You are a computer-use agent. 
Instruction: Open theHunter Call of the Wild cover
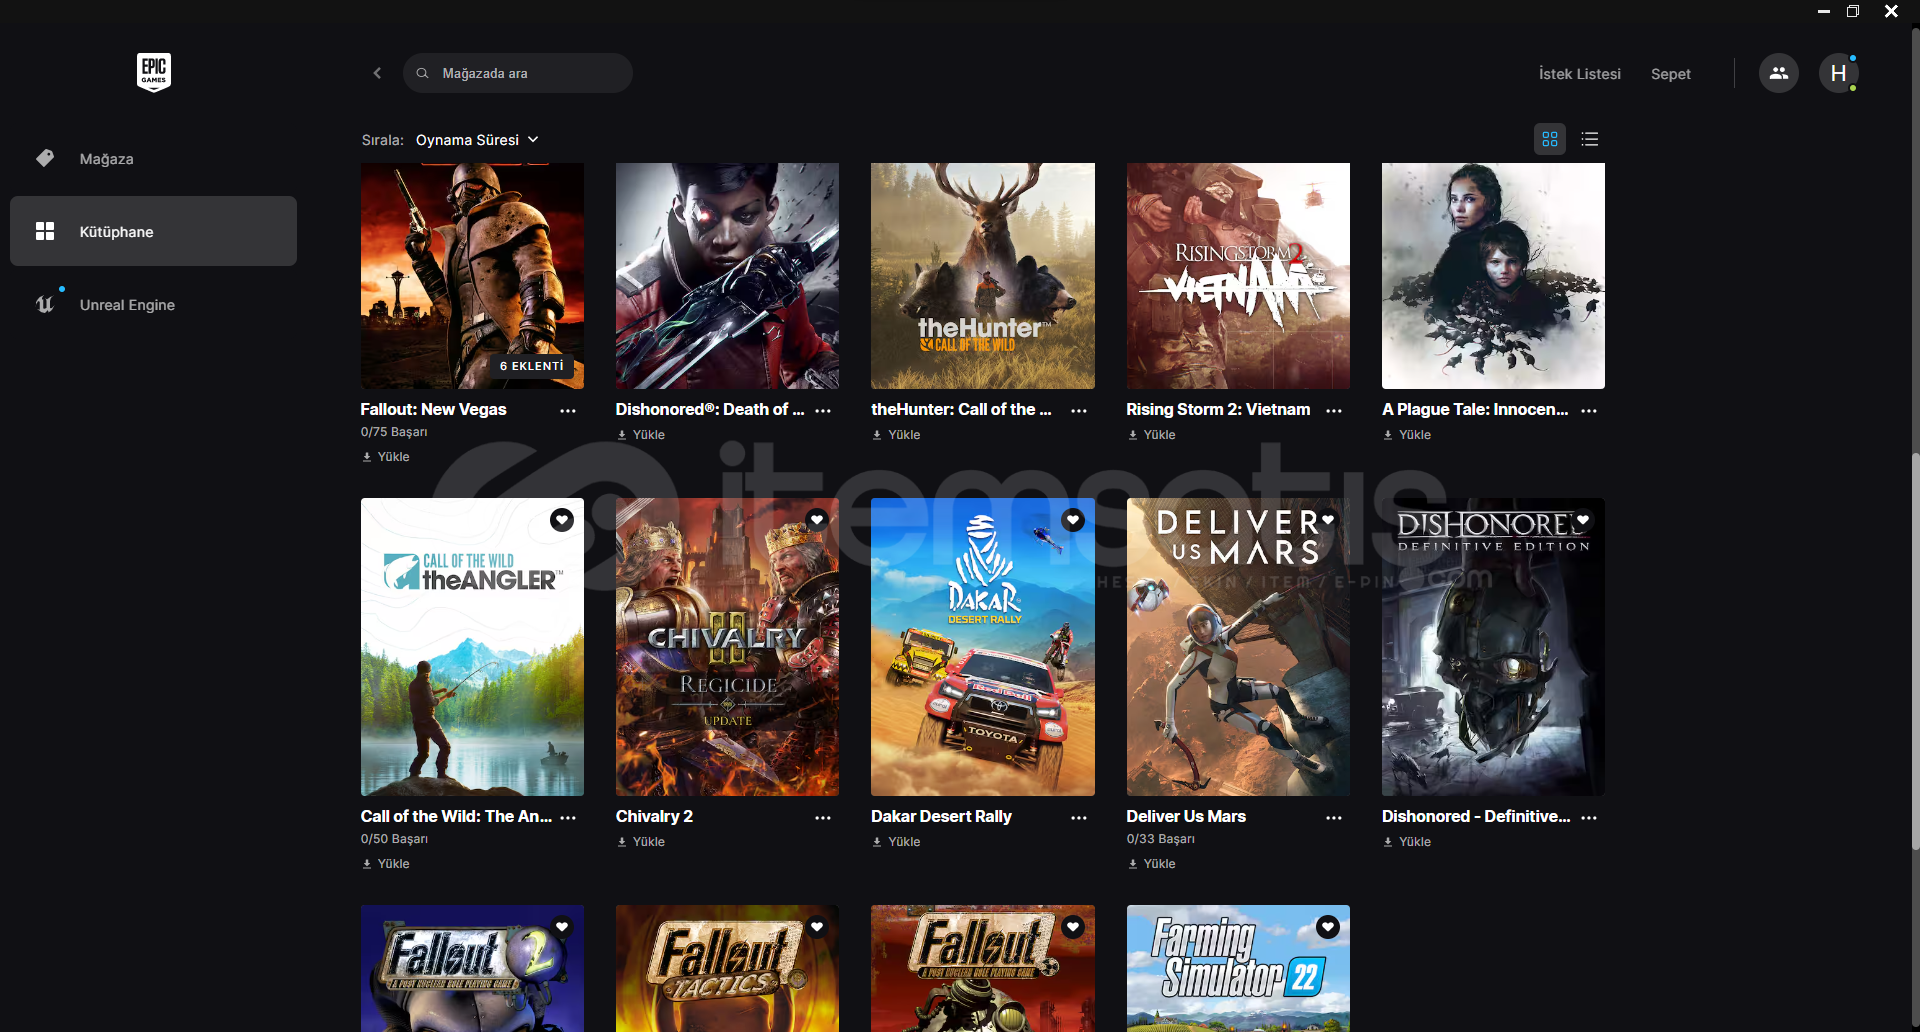[x=983, y=276]
